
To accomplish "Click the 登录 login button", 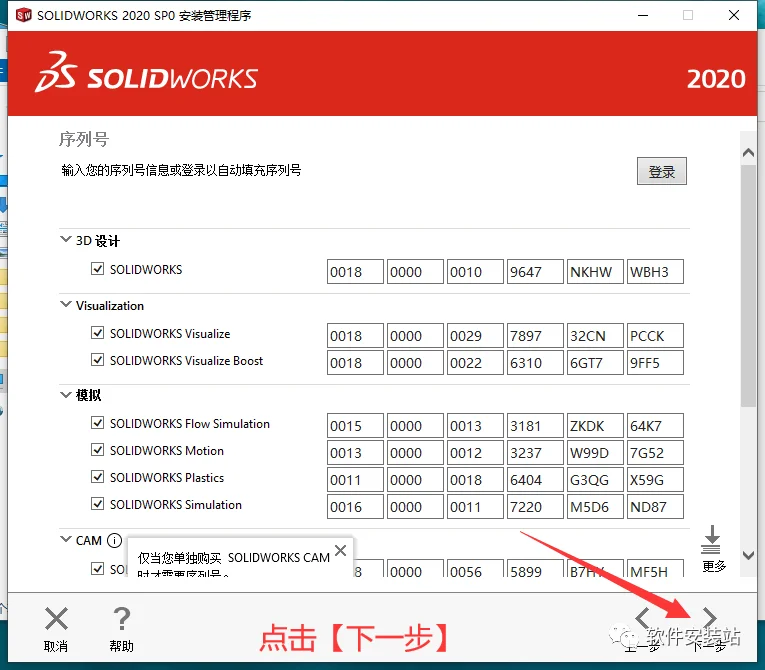I will coord(662,171).
